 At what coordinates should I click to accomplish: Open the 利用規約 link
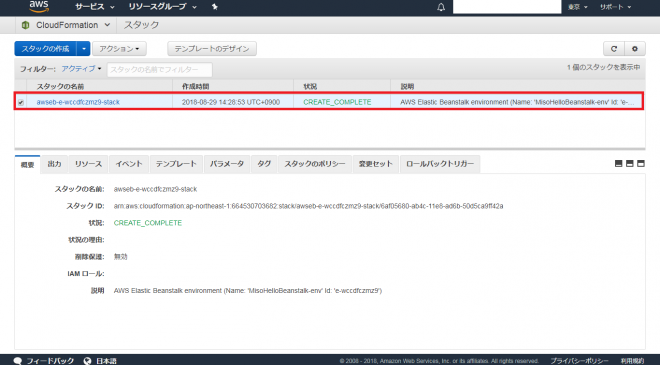[x=632, y=361]
